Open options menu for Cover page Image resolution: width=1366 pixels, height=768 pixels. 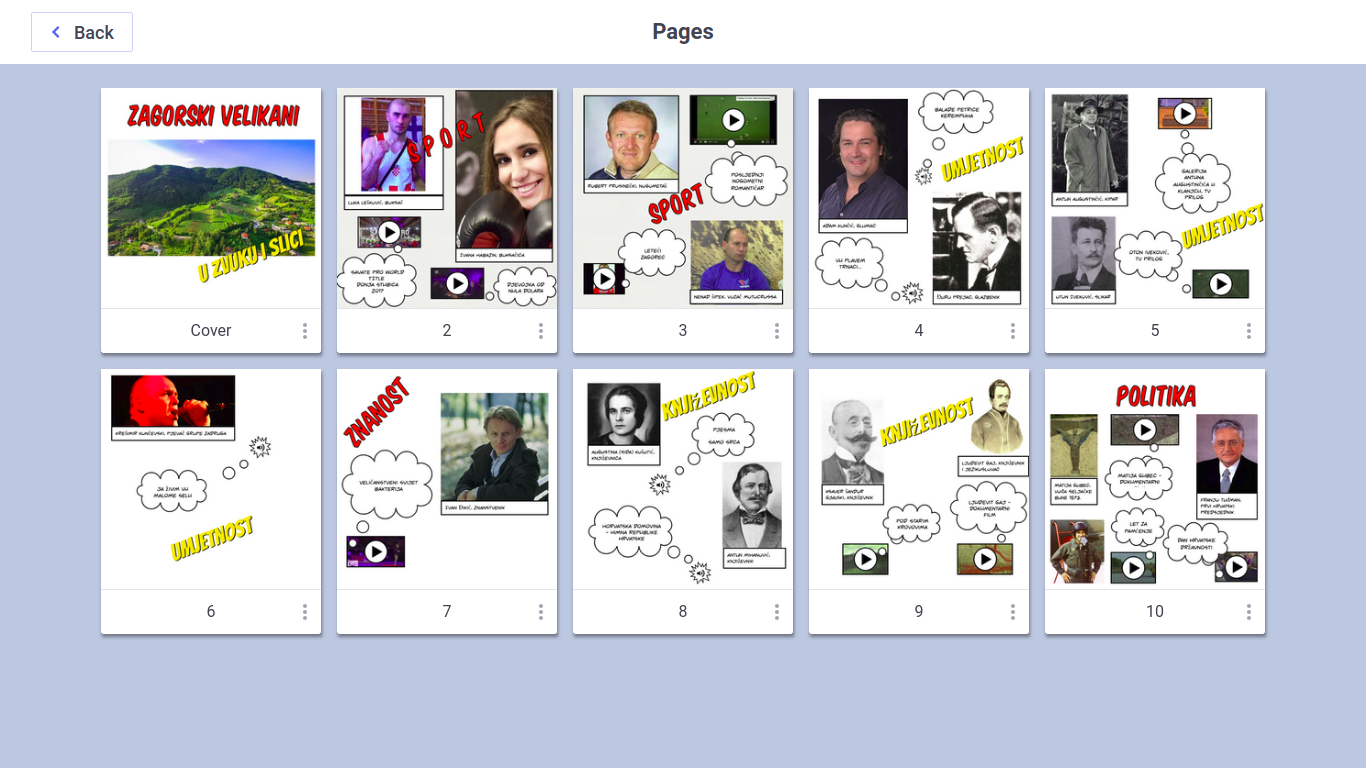pos(305,331)
